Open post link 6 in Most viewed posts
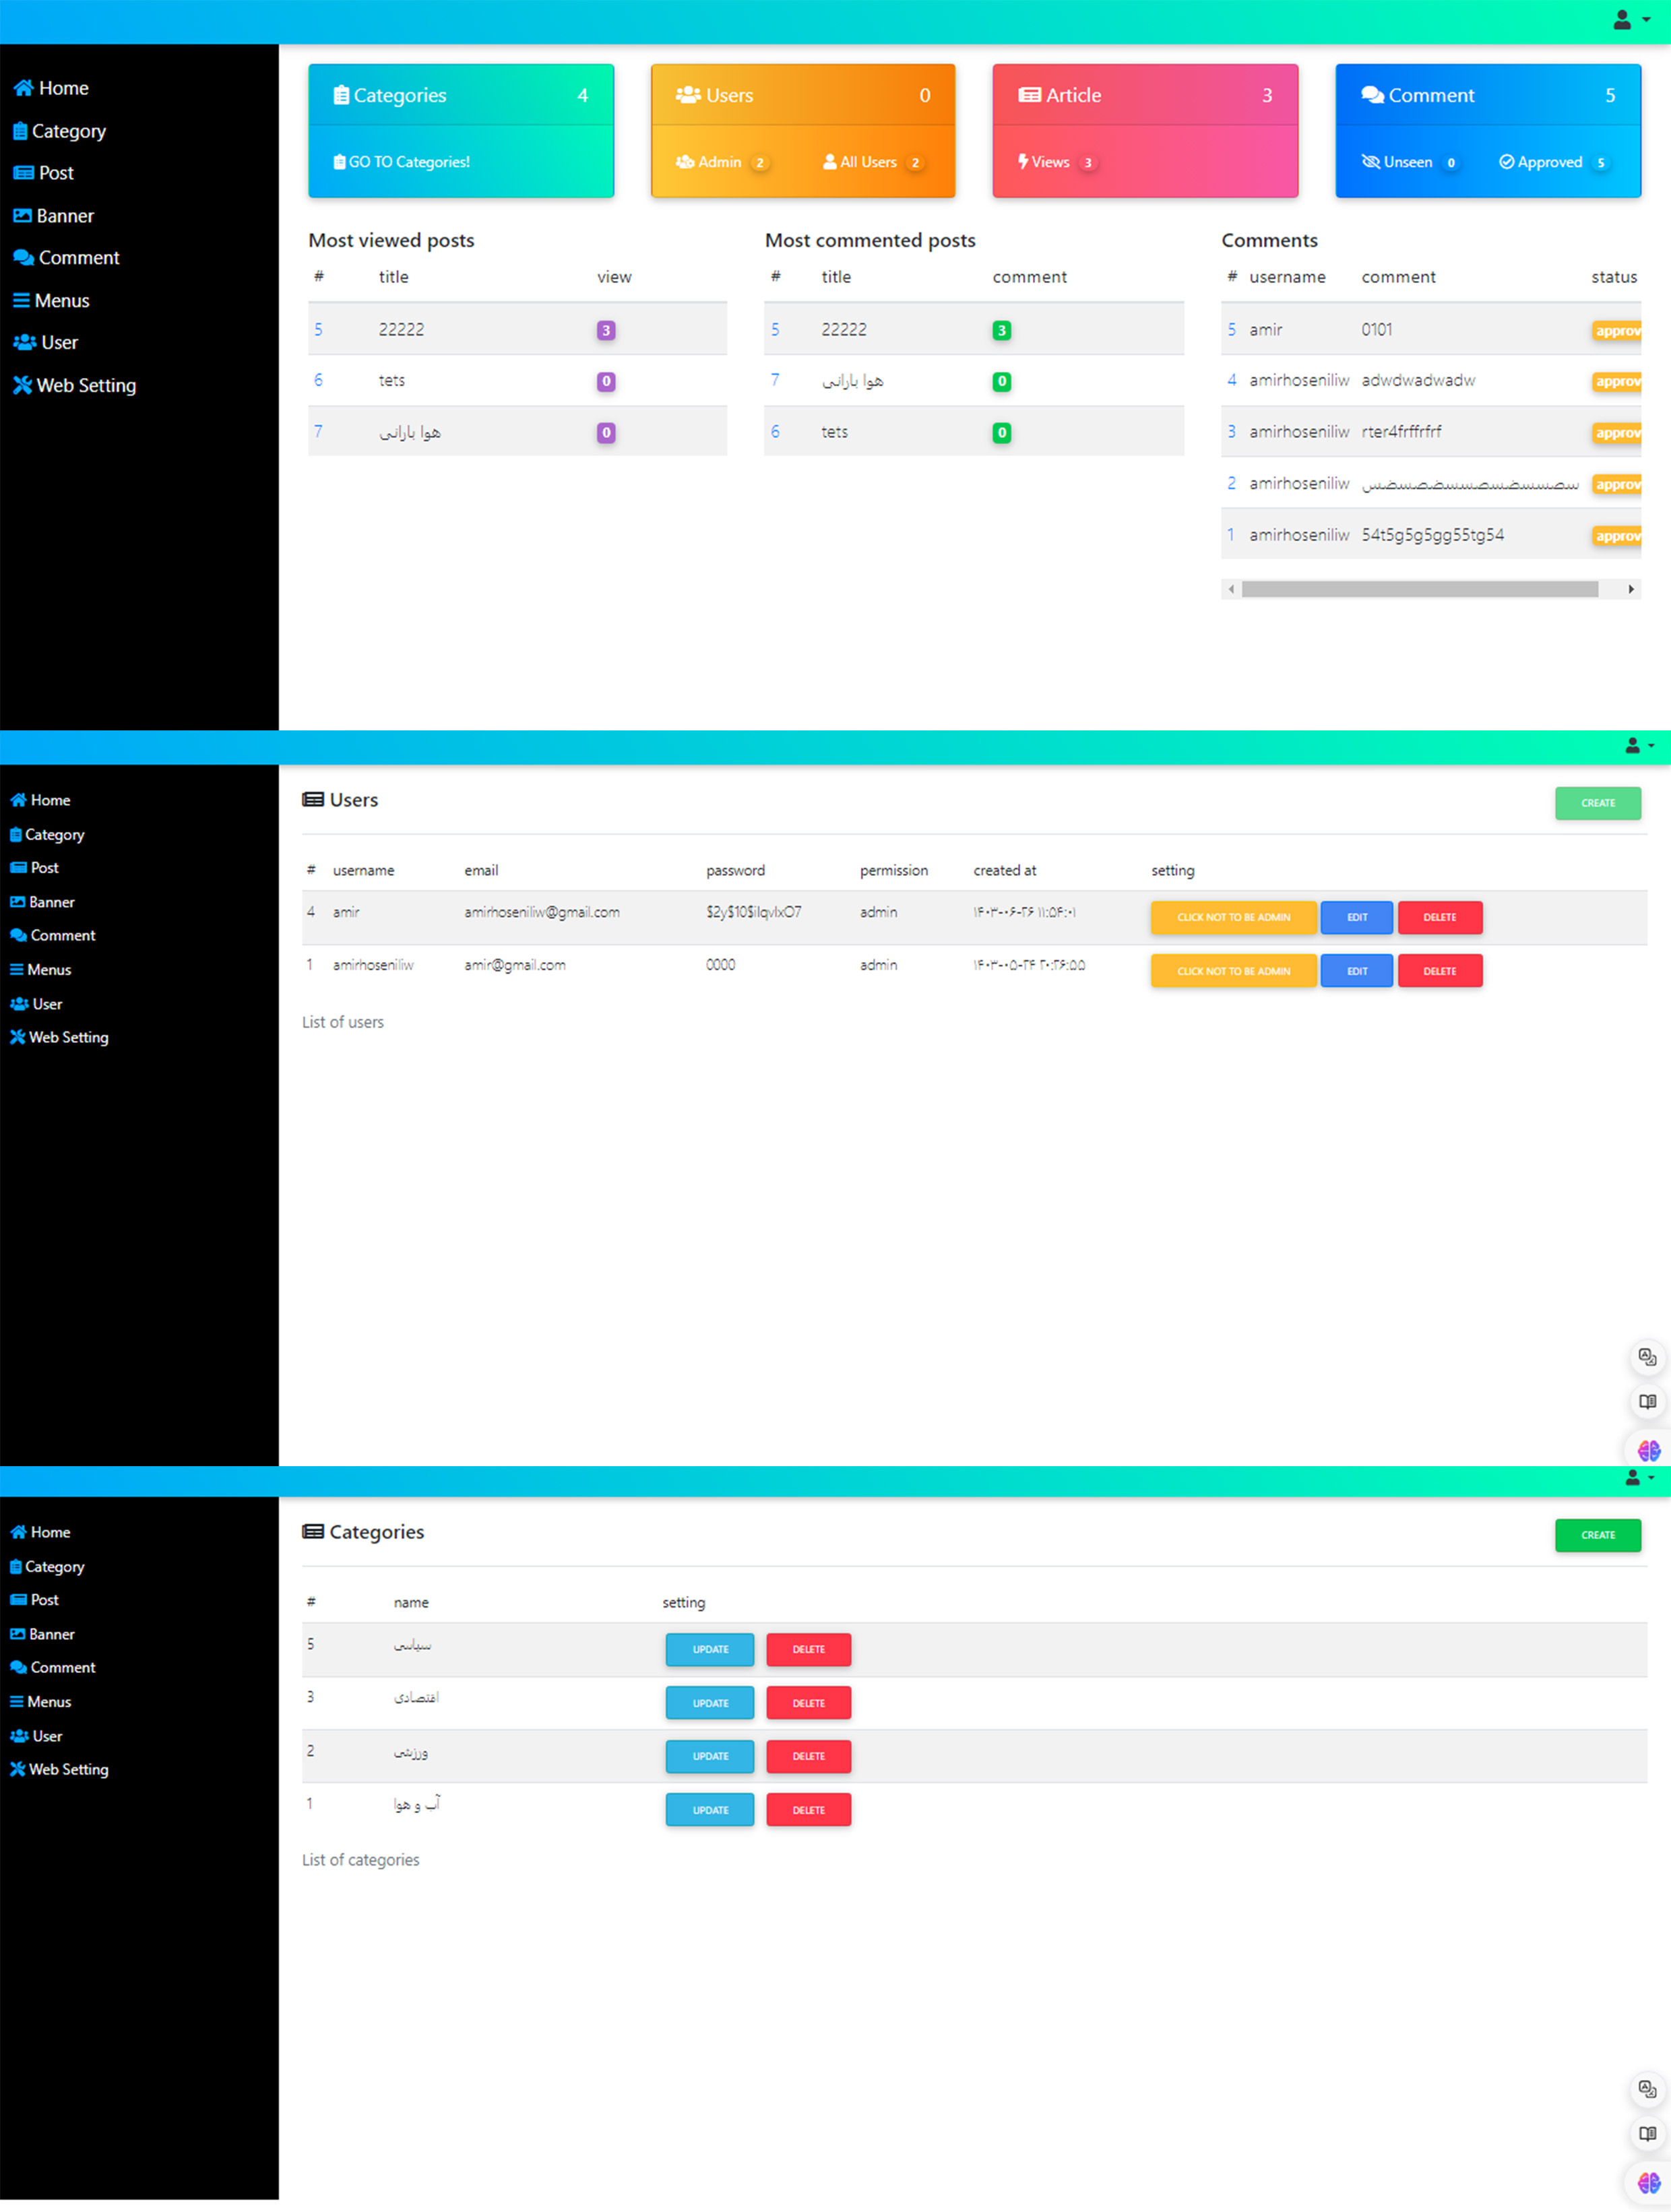The width and height of the screenshot is (1671, 2212). point(318,380)
